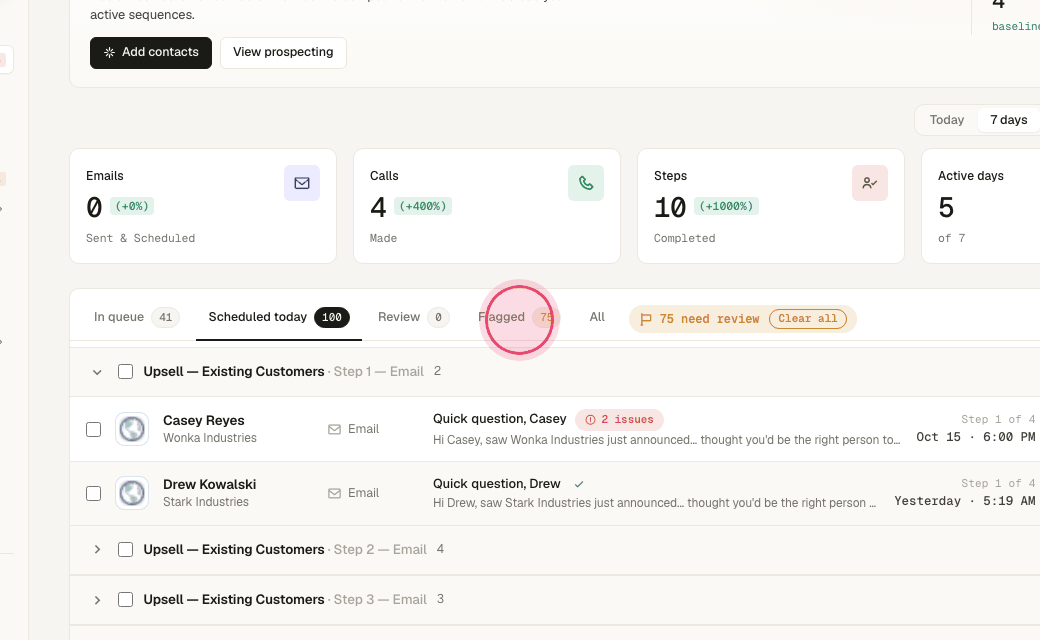Tick the checkbox for Casey Reyes
This screenshot has height=640, width=1040.
point(94,430)
